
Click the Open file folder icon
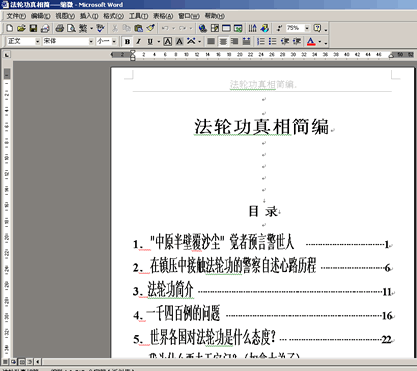pos(21,28)
